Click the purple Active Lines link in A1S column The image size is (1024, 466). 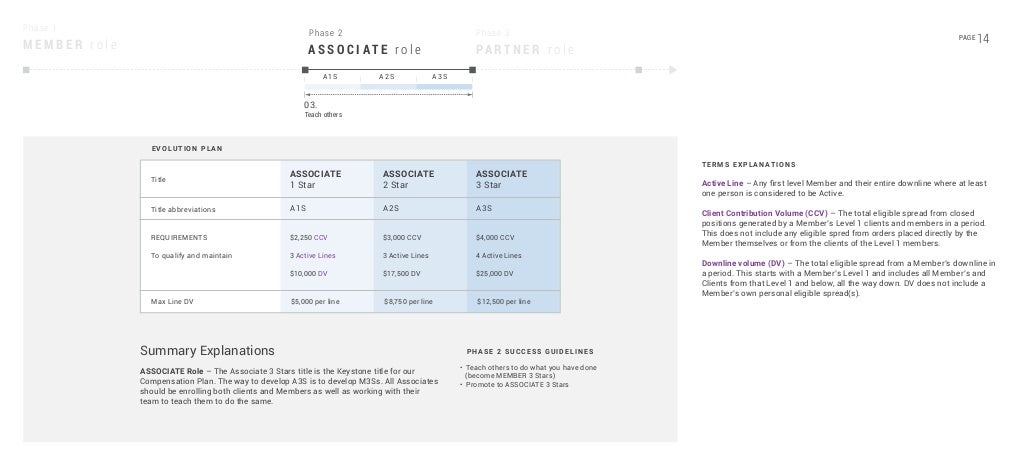point(312,256)
